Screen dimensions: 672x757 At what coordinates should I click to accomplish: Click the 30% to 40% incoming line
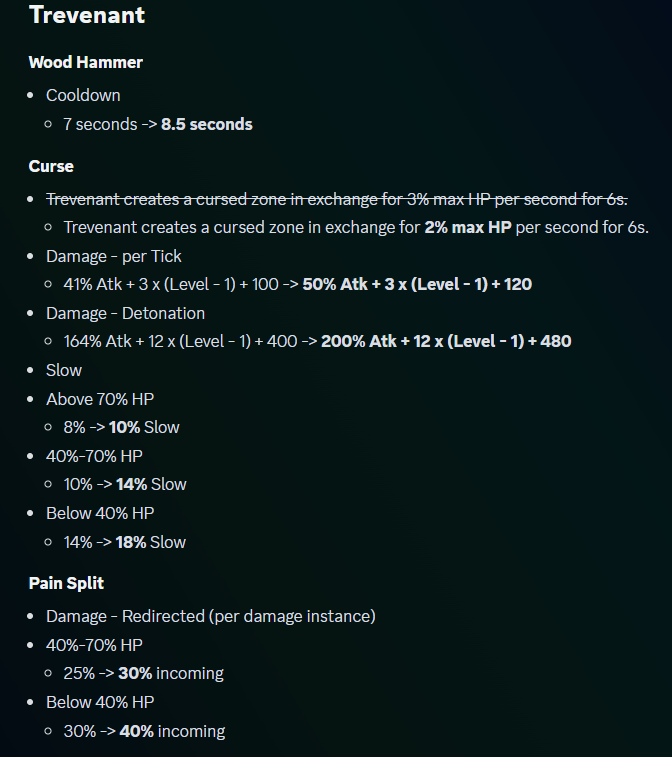point(144,731)
